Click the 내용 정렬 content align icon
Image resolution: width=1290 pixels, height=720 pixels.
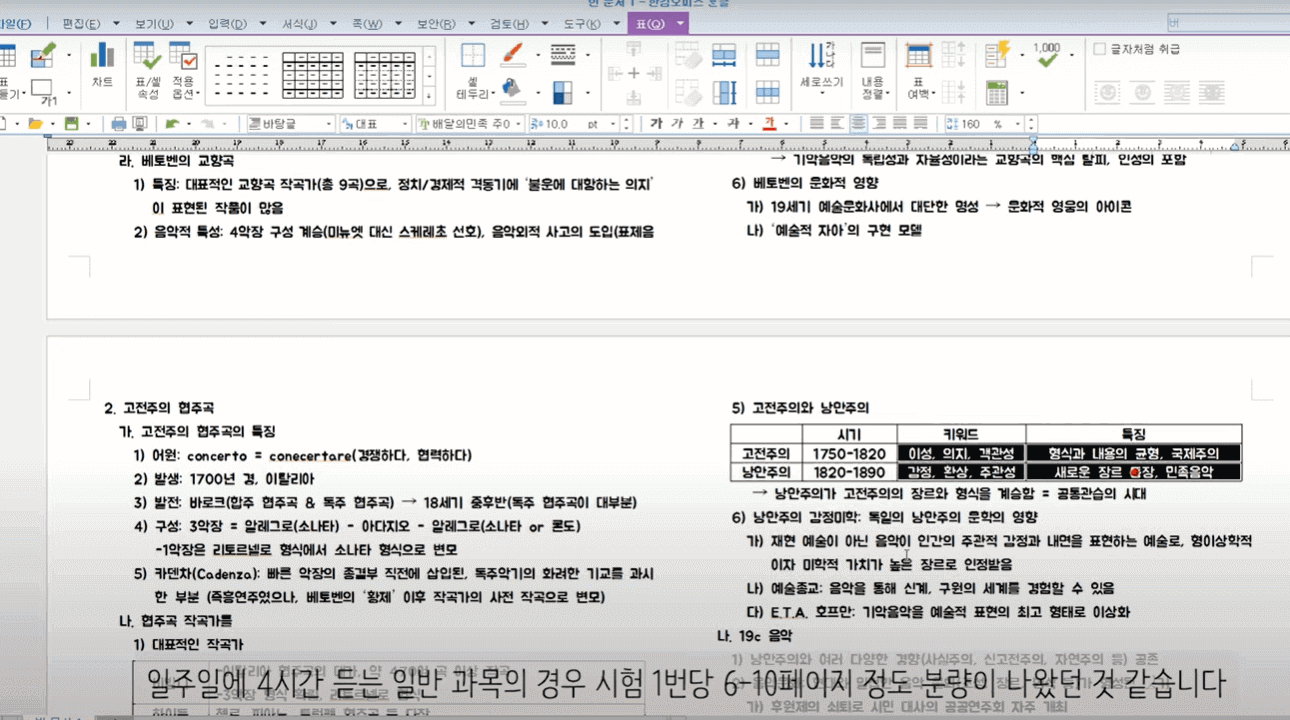873,70
